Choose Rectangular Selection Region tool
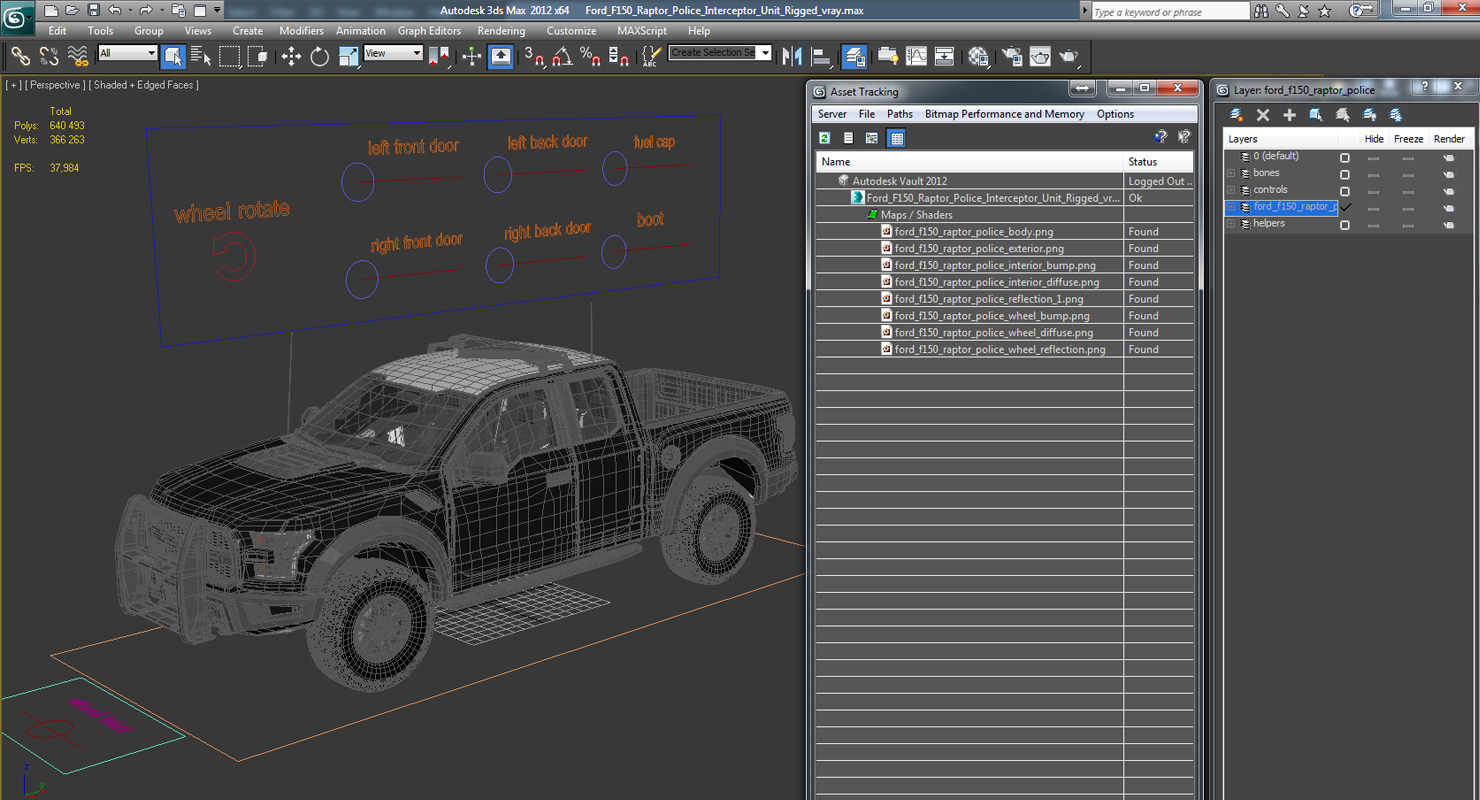1480x800 pixels. 229,56
